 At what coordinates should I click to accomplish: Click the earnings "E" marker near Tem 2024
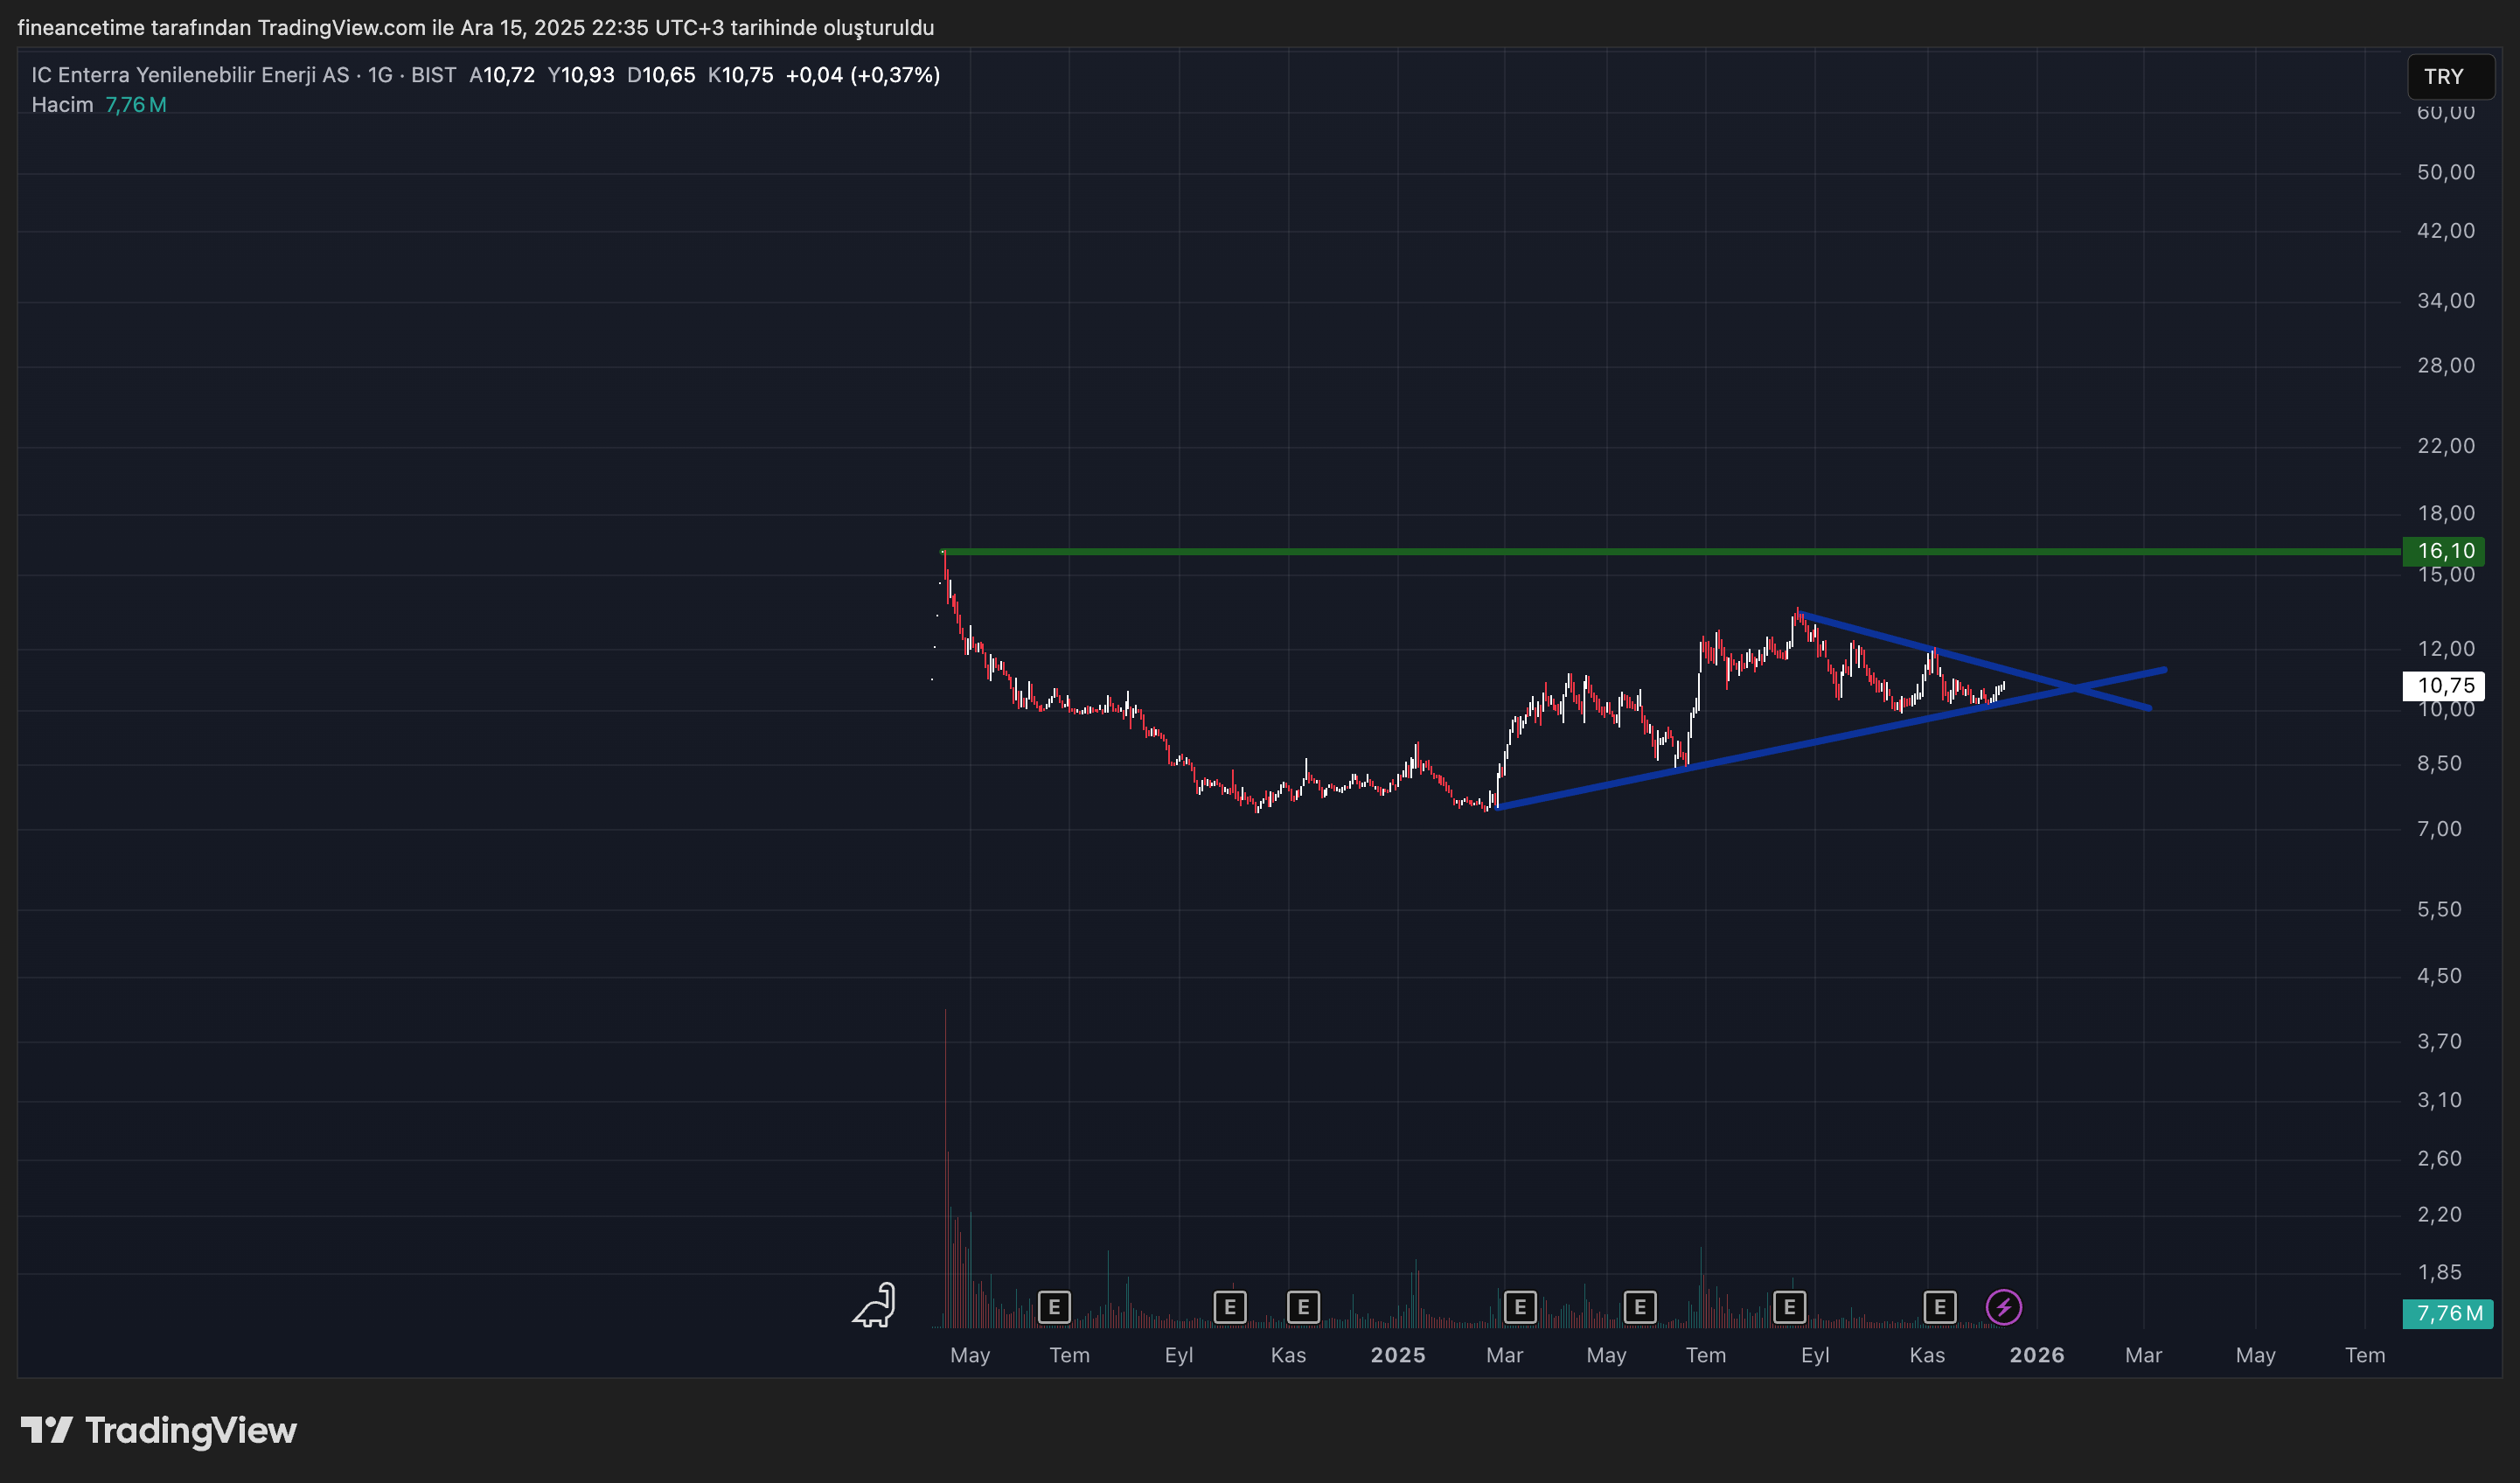pos(1055,1306)
